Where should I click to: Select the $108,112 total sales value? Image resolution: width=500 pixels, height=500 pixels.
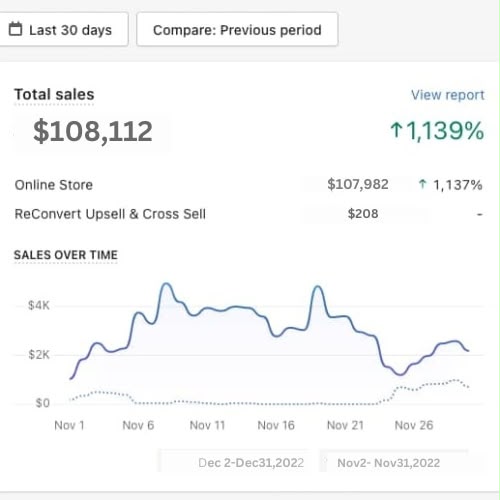pyautogui.click(x=93, y=131)
